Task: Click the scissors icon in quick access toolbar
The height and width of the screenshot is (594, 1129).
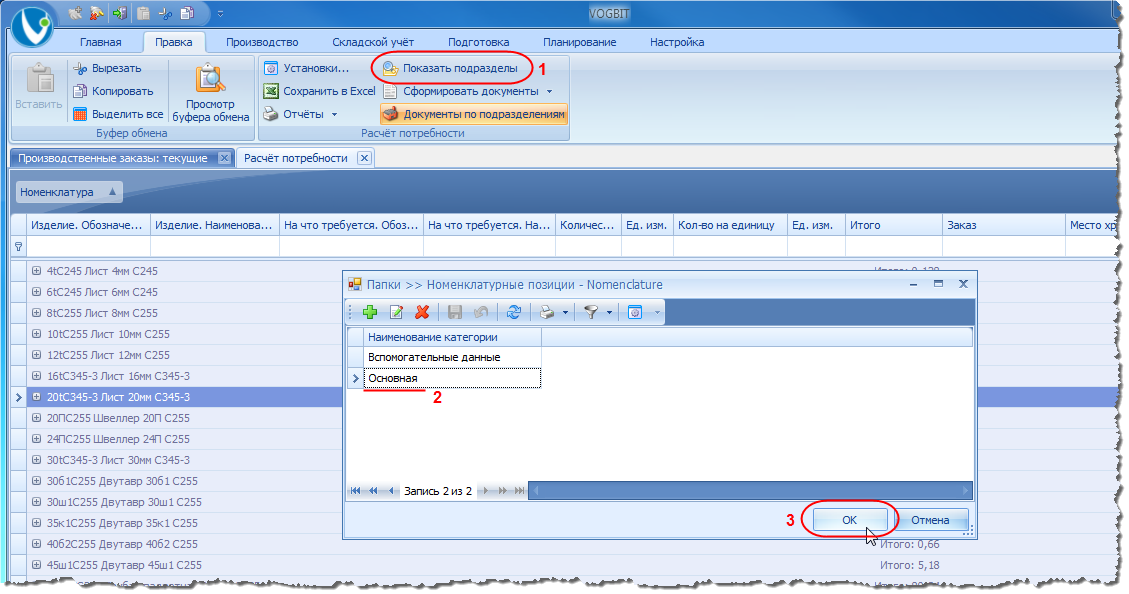Action: (165, 13)
